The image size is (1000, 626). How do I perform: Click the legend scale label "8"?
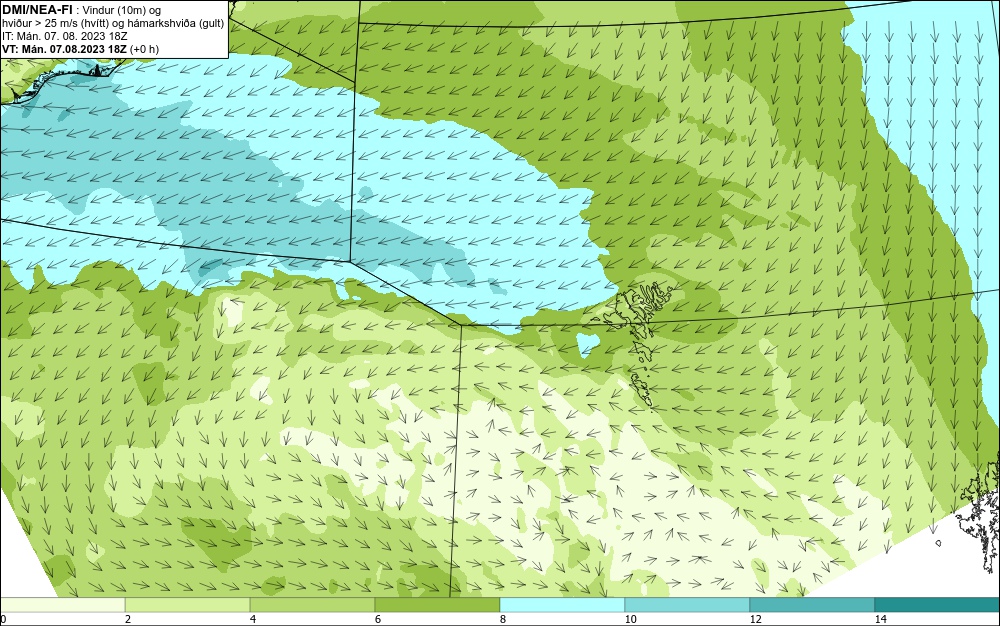click(x=503, y=619)
